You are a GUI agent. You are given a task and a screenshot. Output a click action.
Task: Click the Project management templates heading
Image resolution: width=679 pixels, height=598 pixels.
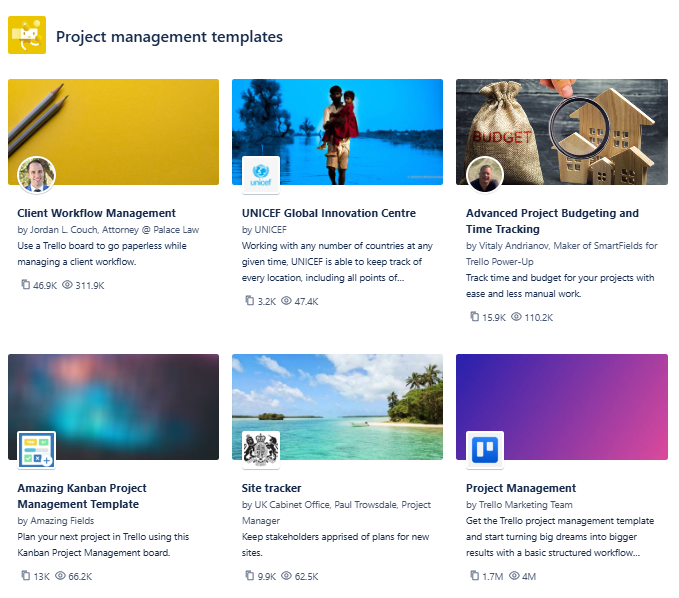(x=169, y=37)
